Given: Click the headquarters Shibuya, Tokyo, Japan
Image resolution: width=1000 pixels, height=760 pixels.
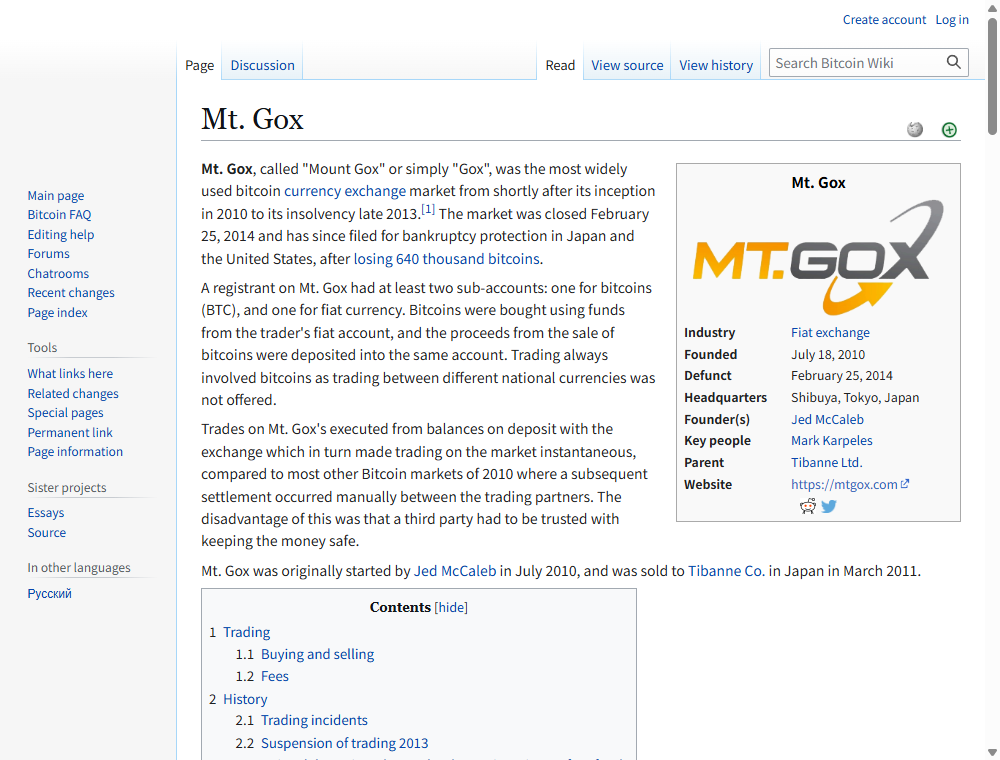Looking at the screenshot, I should click(x=855, y=398).
